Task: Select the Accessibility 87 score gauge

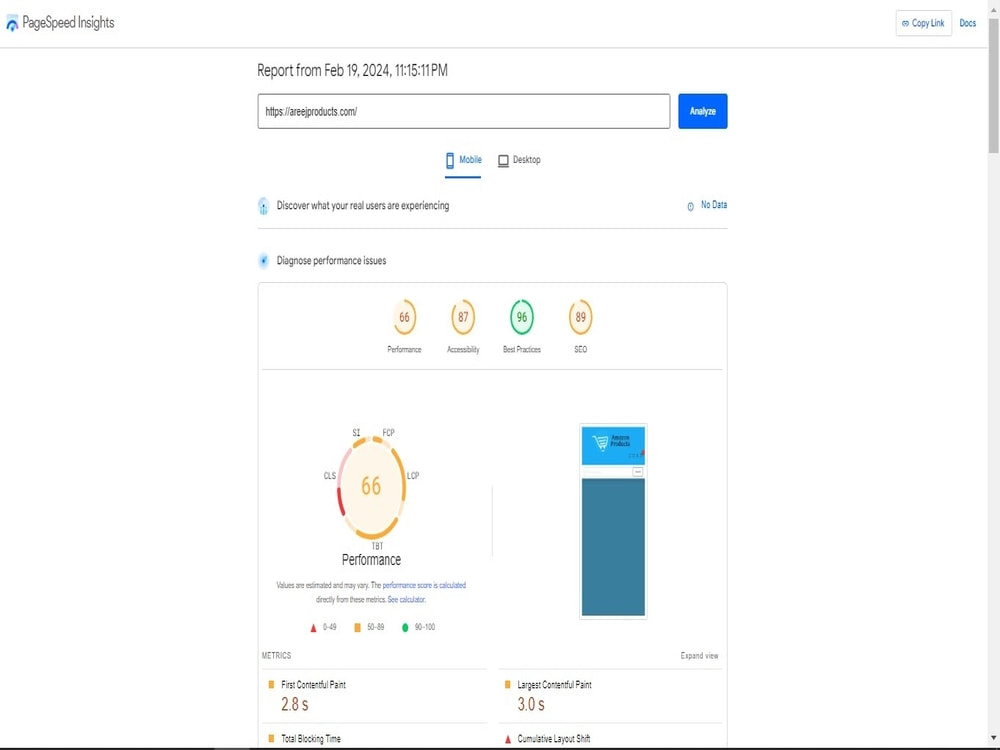Action: pyautogui.click(x=463, y=317)
